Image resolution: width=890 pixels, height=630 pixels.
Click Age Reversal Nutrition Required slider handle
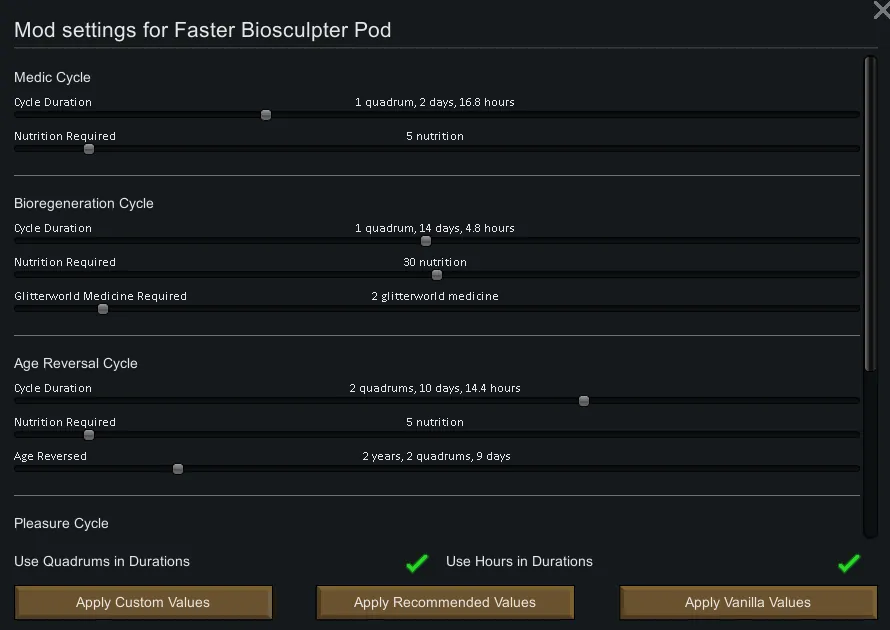pyautogui.click(x=89, y=435)
